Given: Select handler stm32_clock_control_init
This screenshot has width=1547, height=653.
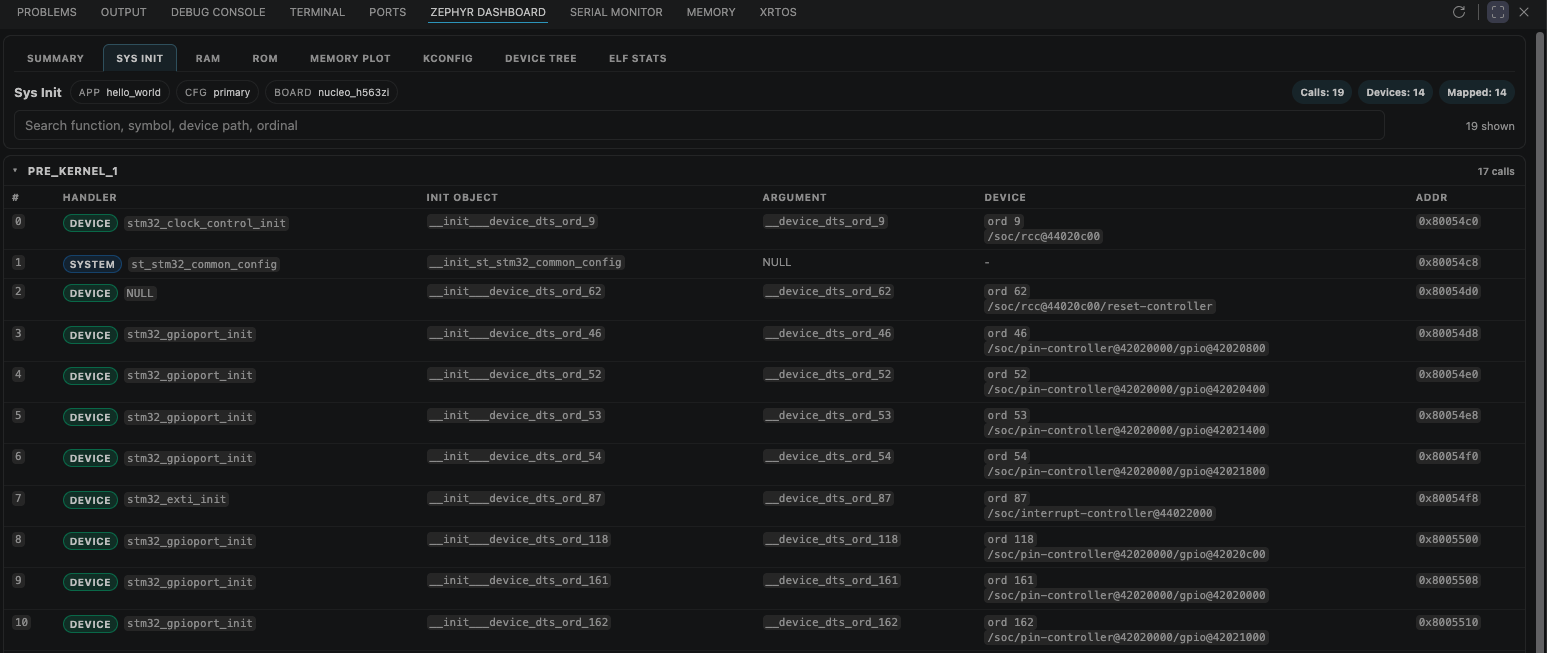Looking at the screenshot, I should click(x=207, y=223).
